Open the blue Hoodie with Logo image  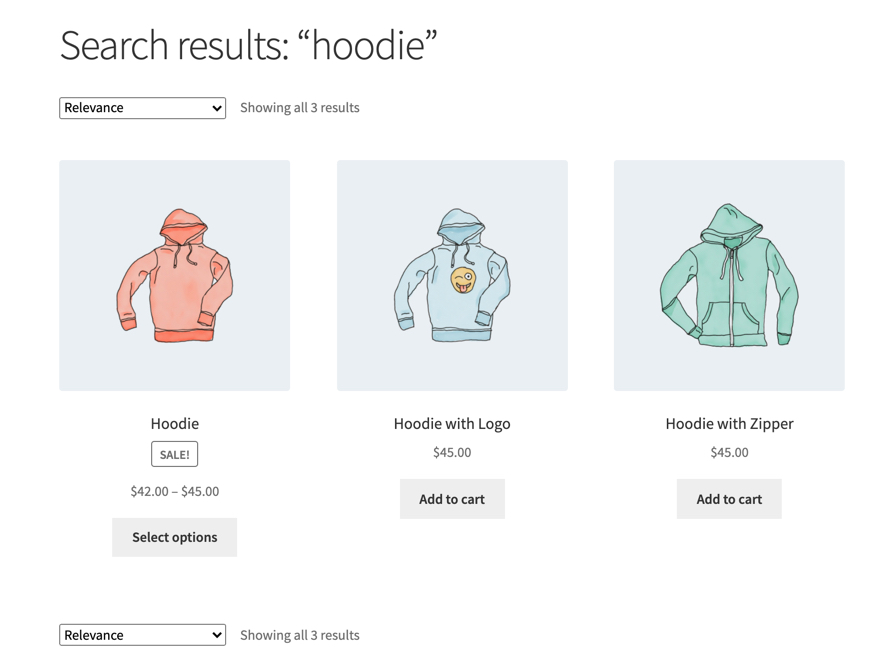pos(452,275)
